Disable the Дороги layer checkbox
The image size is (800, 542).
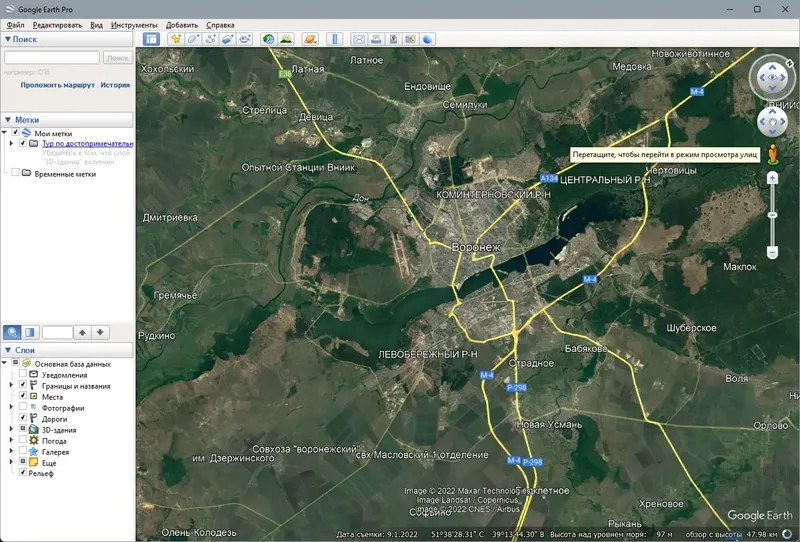click(x=23, y=418)
